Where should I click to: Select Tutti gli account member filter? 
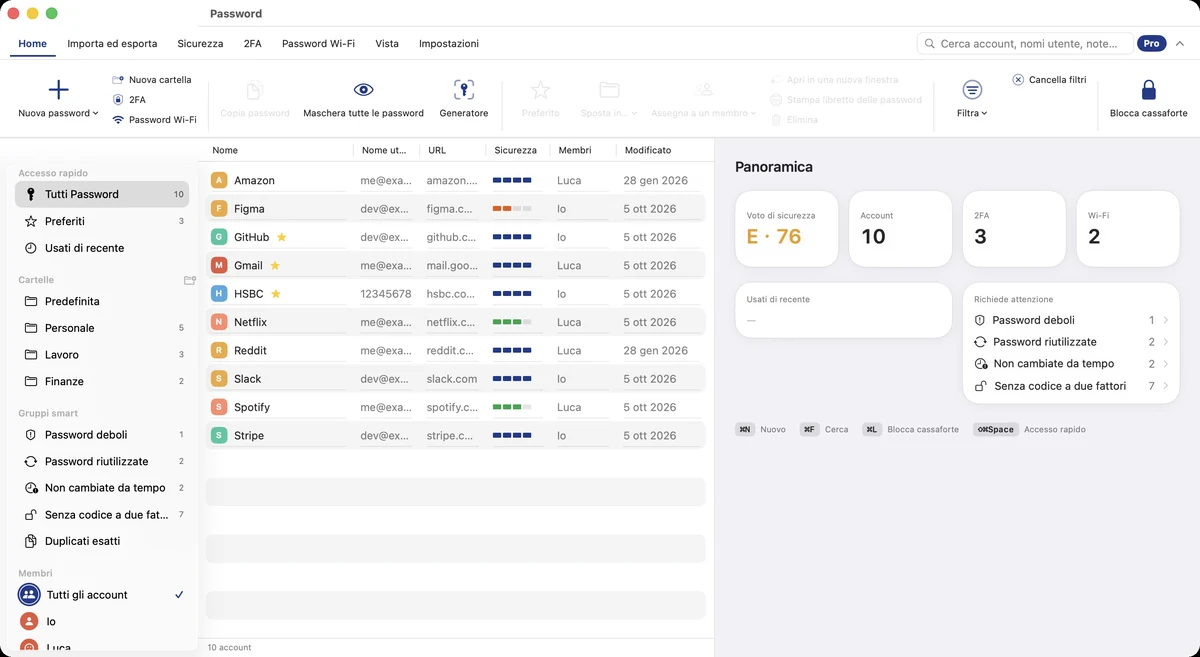(102, 595)
